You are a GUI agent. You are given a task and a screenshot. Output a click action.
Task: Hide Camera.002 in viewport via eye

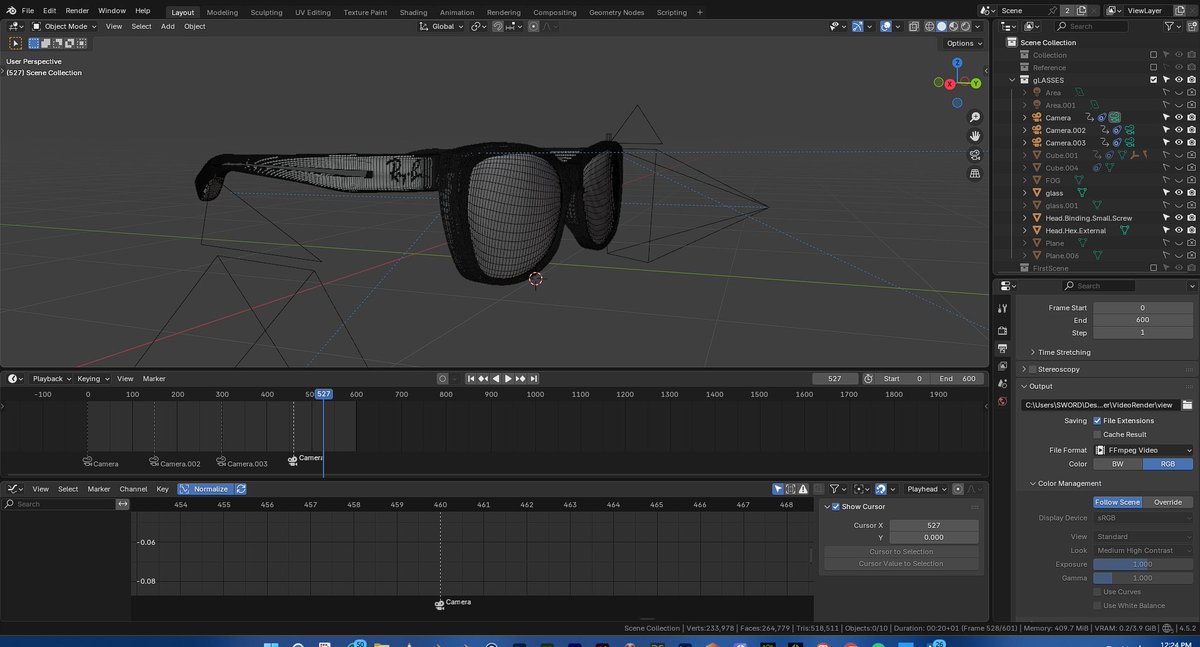(x=1179, y=130)
